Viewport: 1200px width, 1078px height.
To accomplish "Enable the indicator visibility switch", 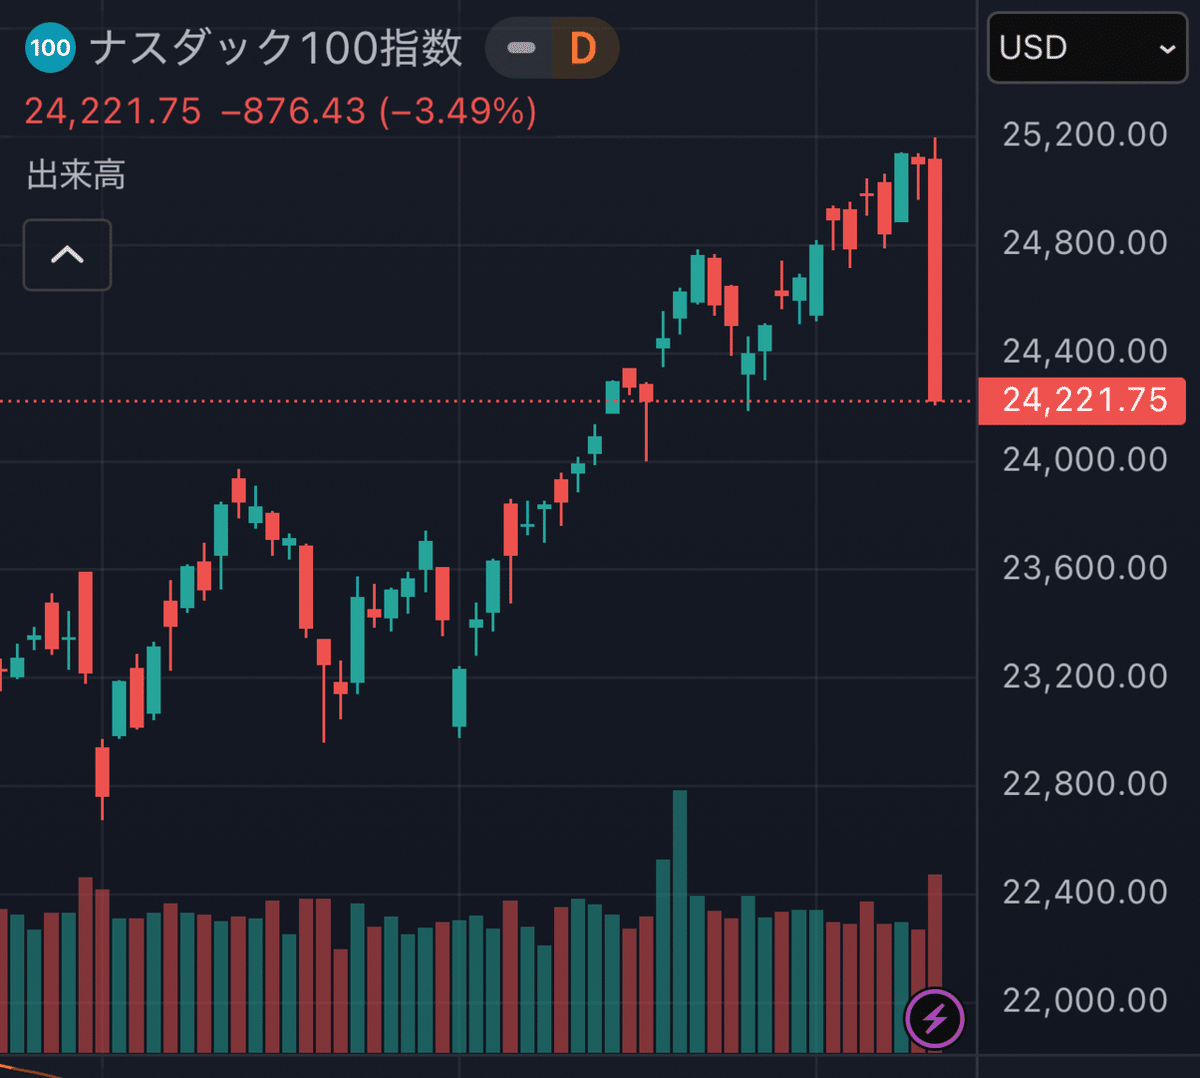I will click(522, 47).
